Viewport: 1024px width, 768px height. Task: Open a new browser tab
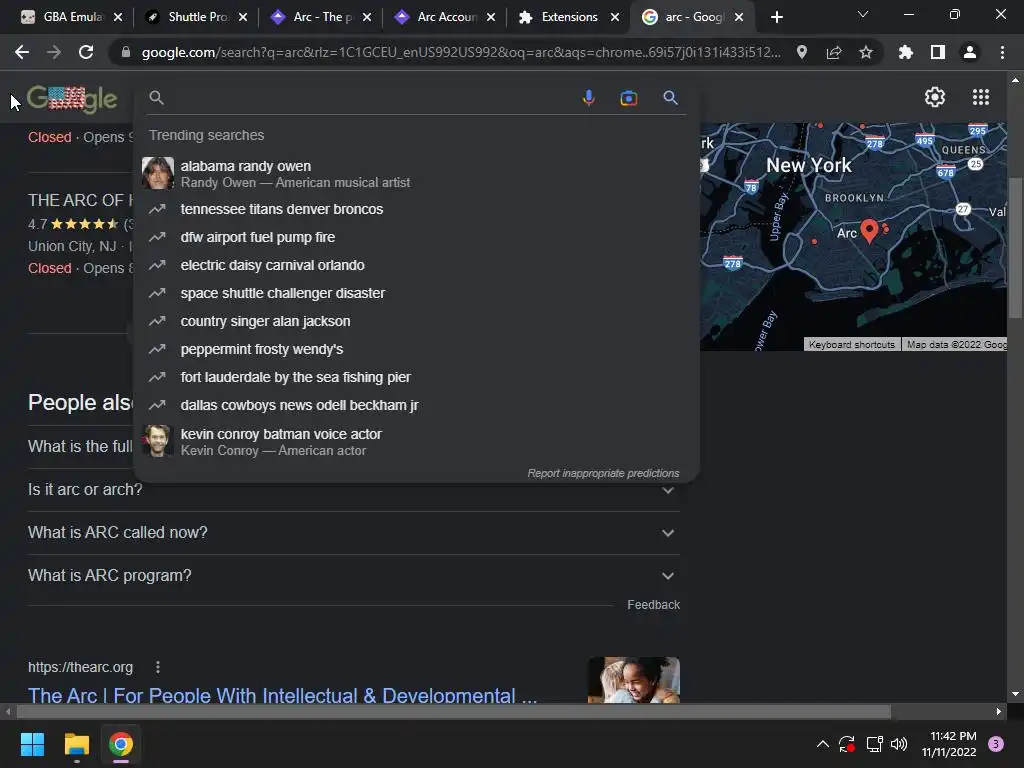click(x=776, y=17)
